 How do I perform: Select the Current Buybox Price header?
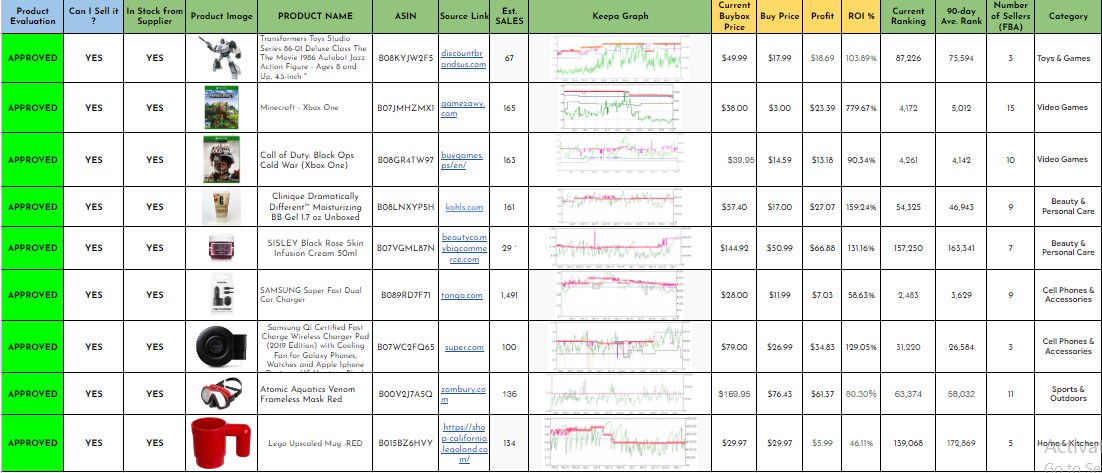click(x=734, y=16)
